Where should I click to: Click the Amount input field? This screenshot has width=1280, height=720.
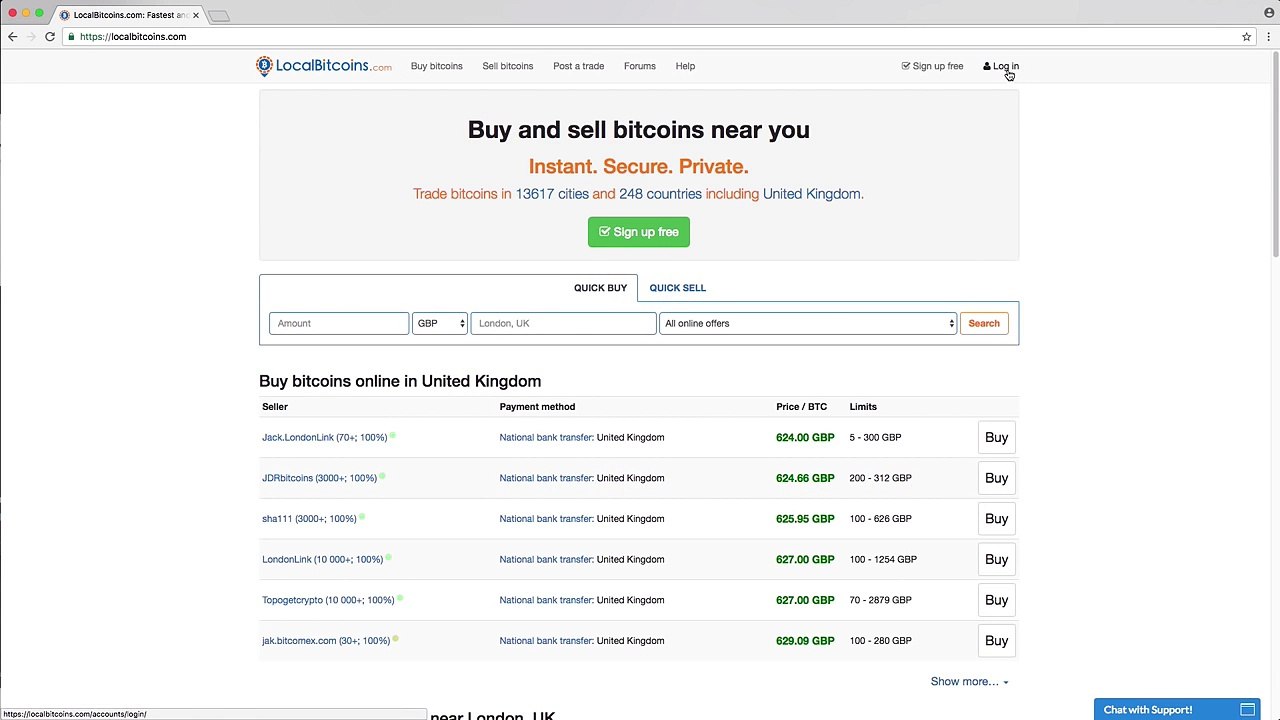click(338, 323)
